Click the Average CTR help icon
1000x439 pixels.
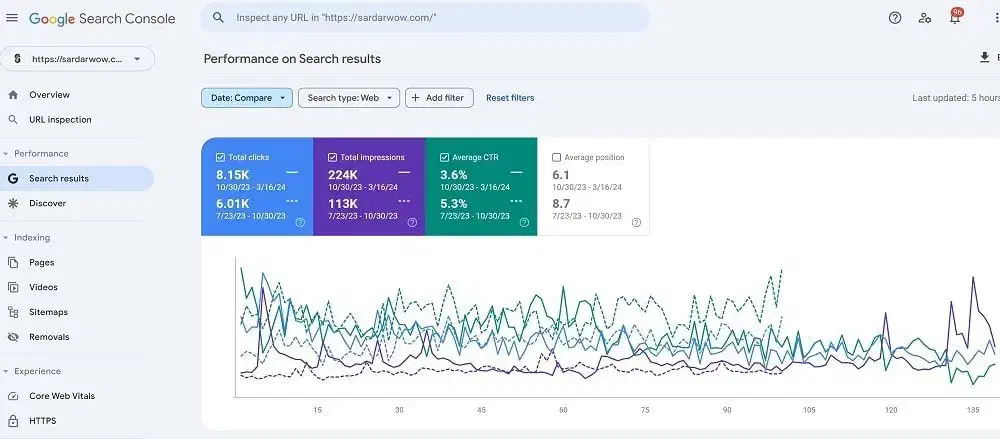pyautogui.click(x=524, y=223)
